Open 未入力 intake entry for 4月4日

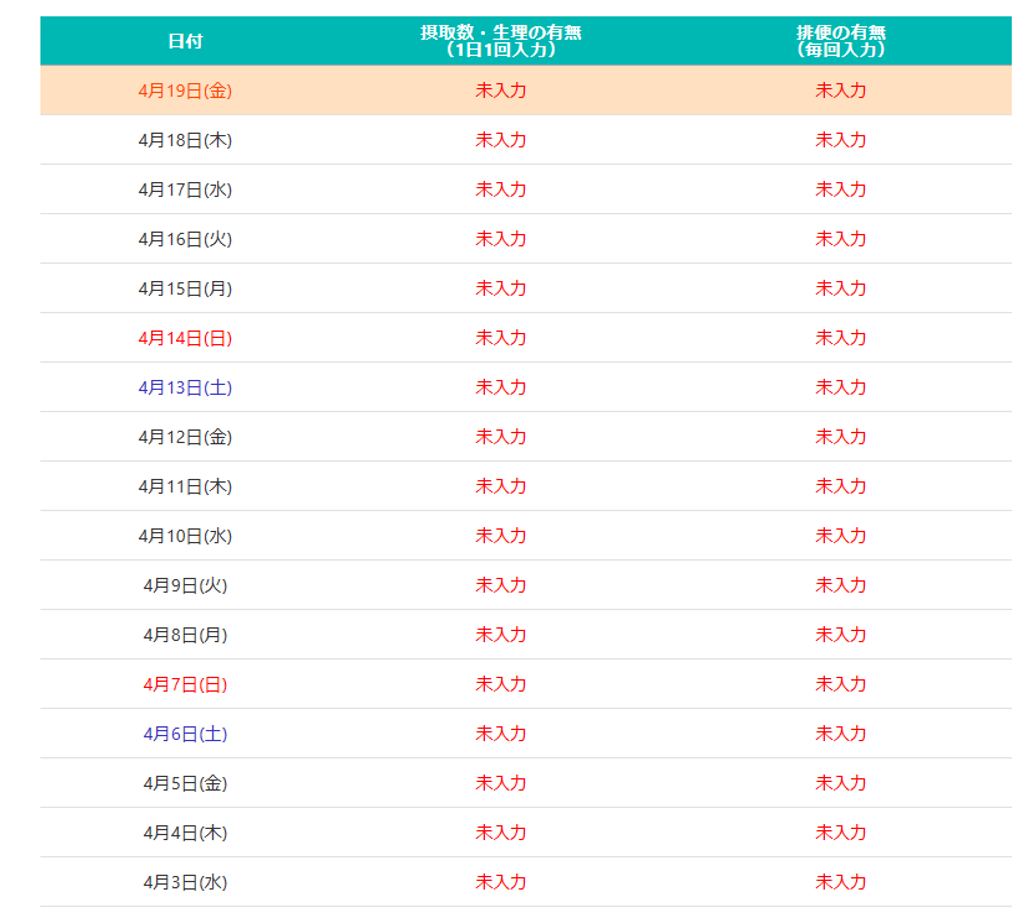click(x=501, y=833)
